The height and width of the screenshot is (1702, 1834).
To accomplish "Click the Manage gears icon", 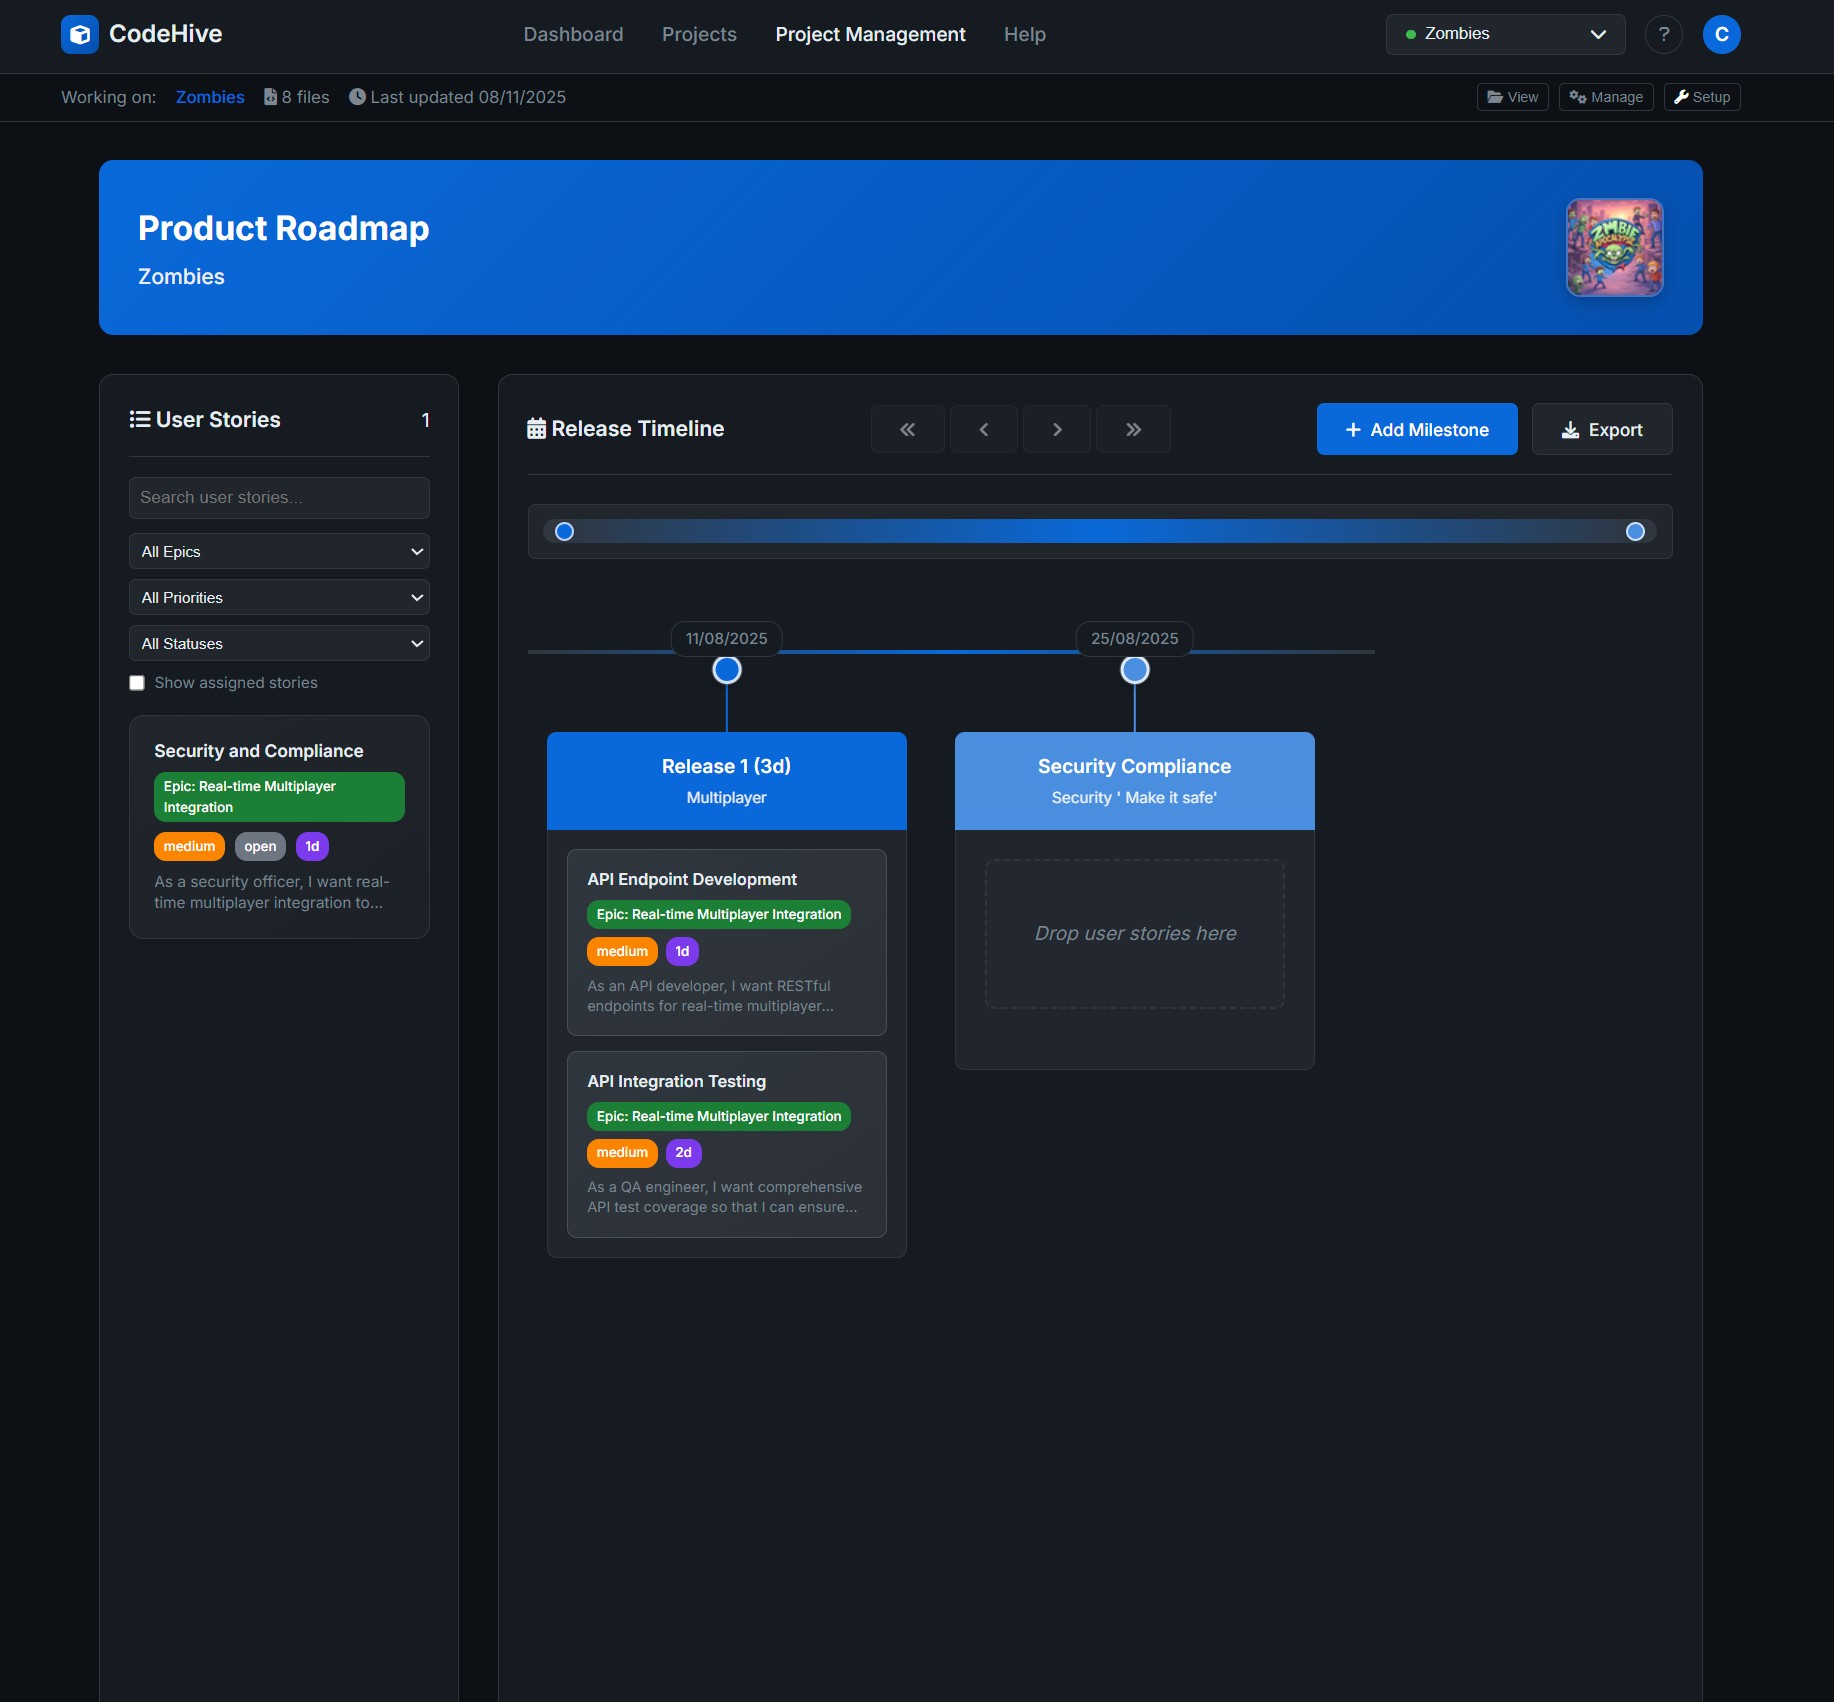I will (x=1577, y=97).
